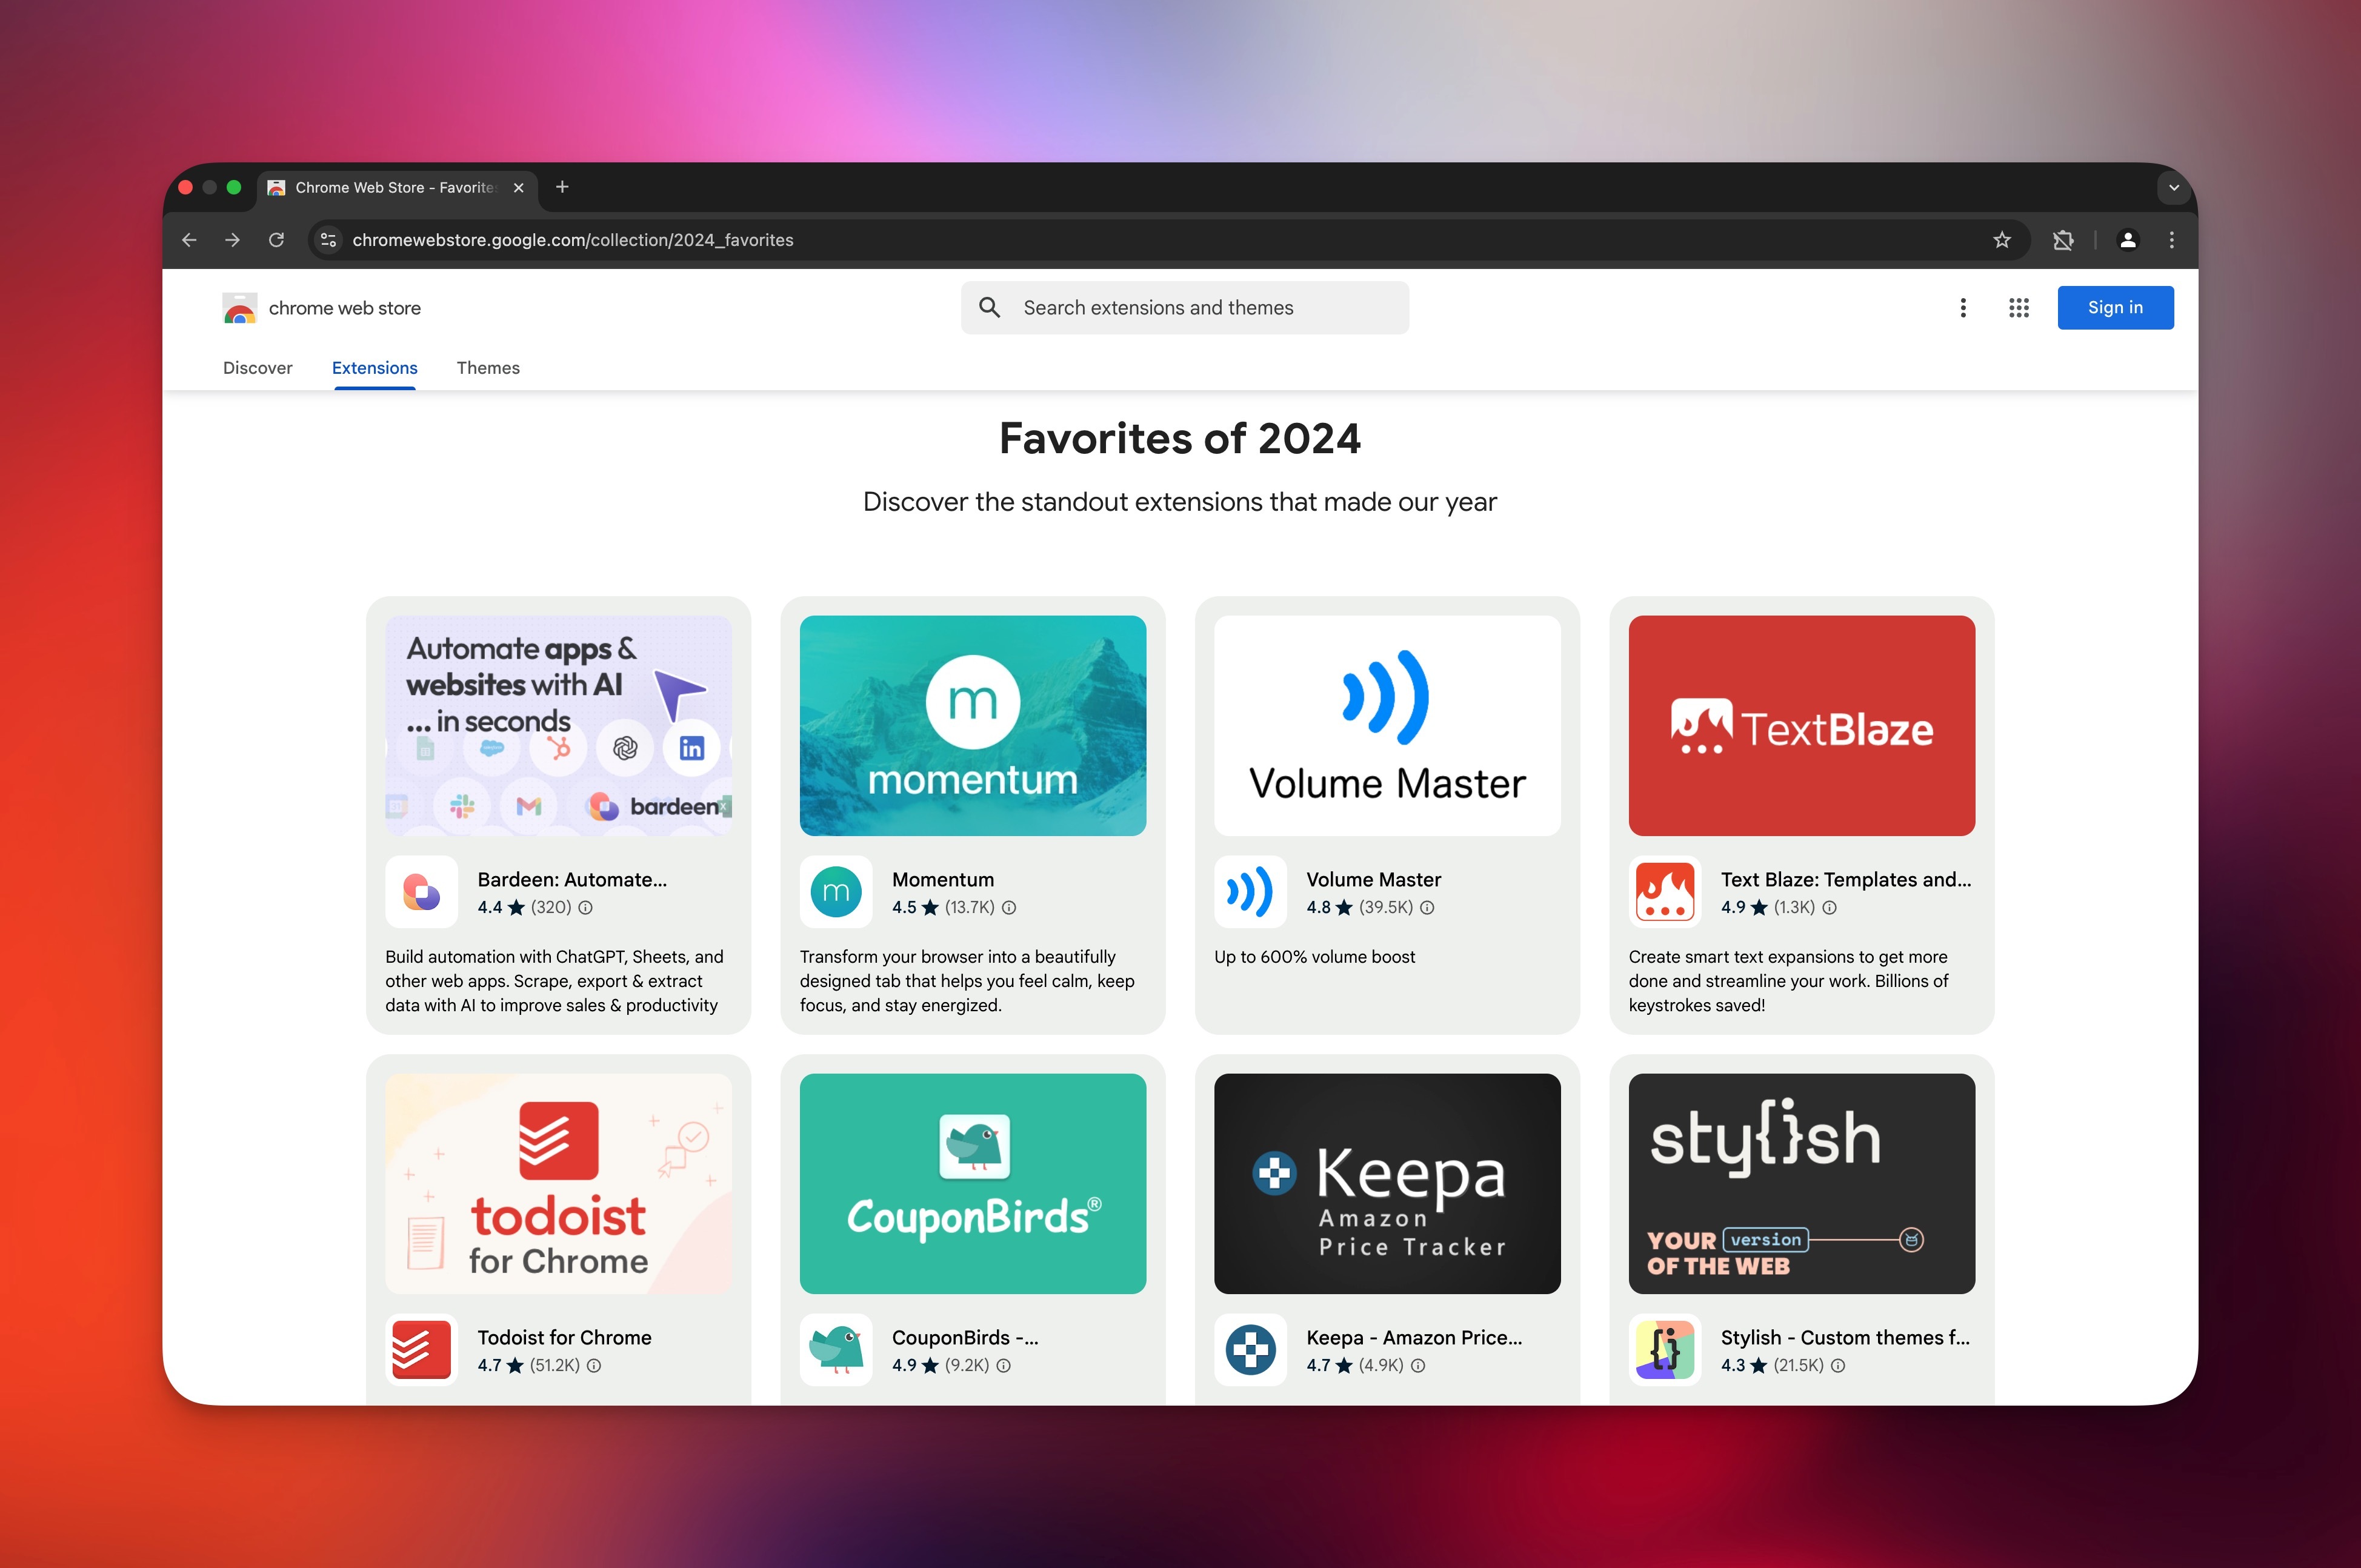2361x1568 pixels.
Task: Click the Sign in button
Action: 2115,308
